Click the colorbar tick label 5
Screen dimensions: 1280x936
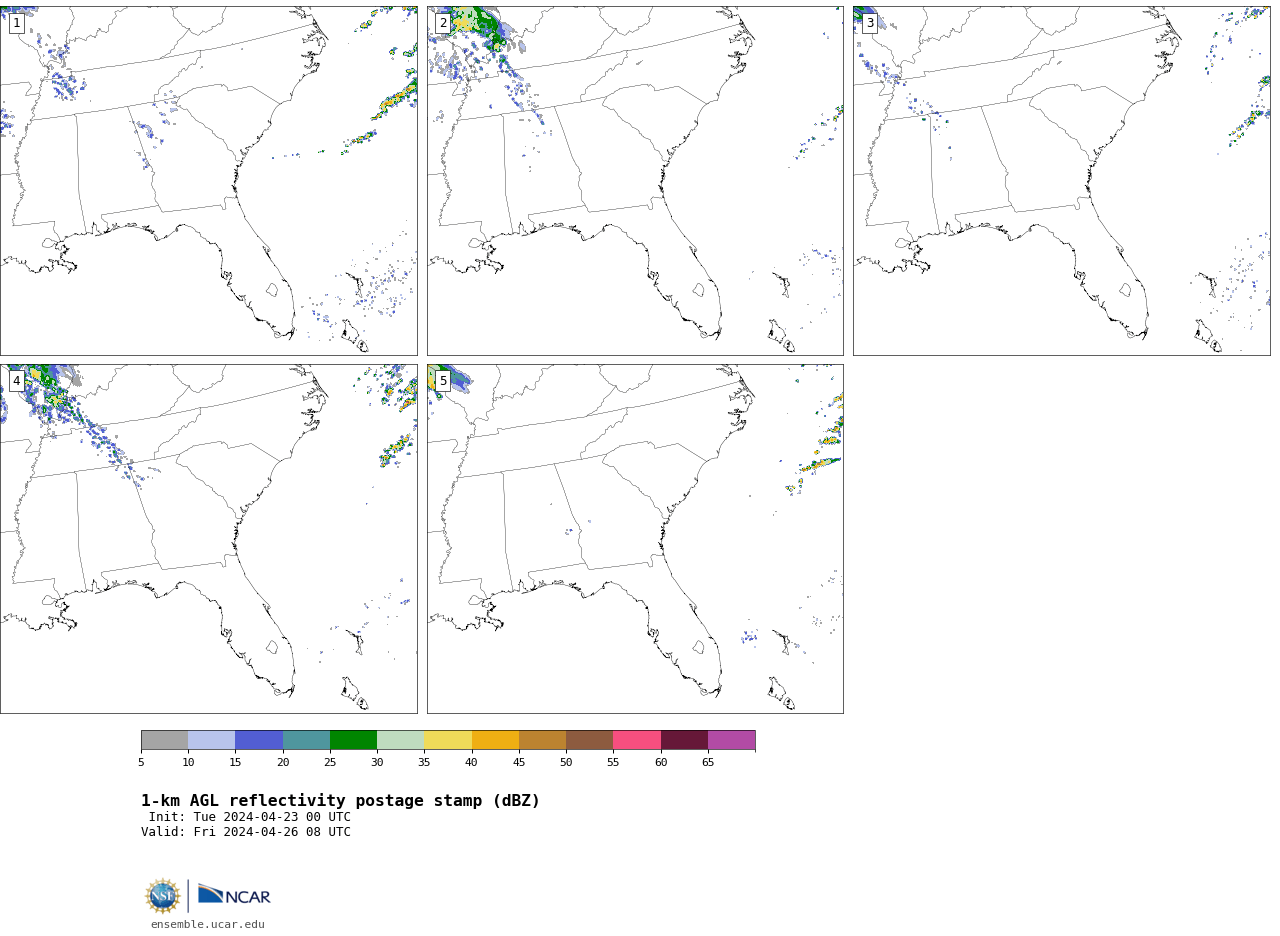(x=141, y=763)
